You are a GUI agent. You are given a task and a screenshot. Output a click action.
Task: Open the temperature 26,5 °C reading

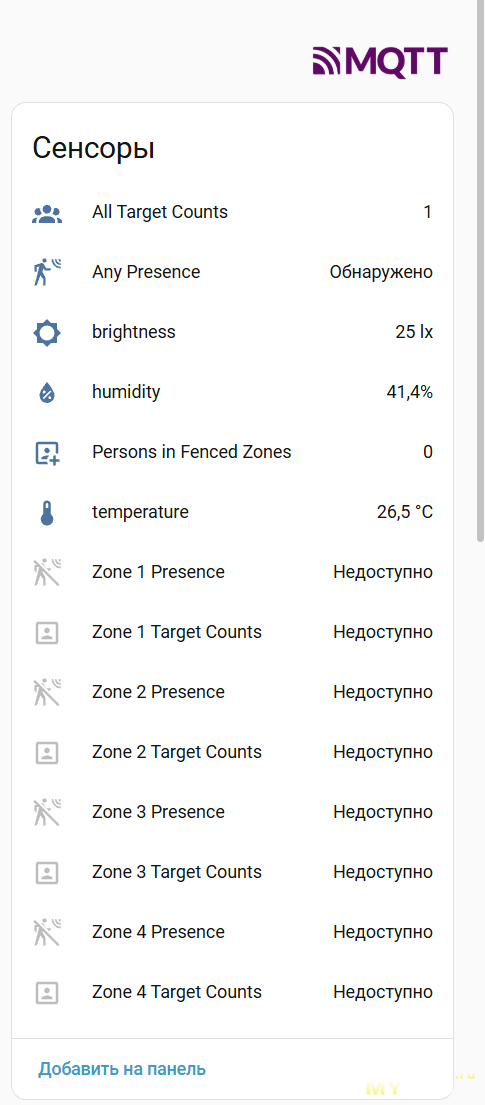click(405, 512)
